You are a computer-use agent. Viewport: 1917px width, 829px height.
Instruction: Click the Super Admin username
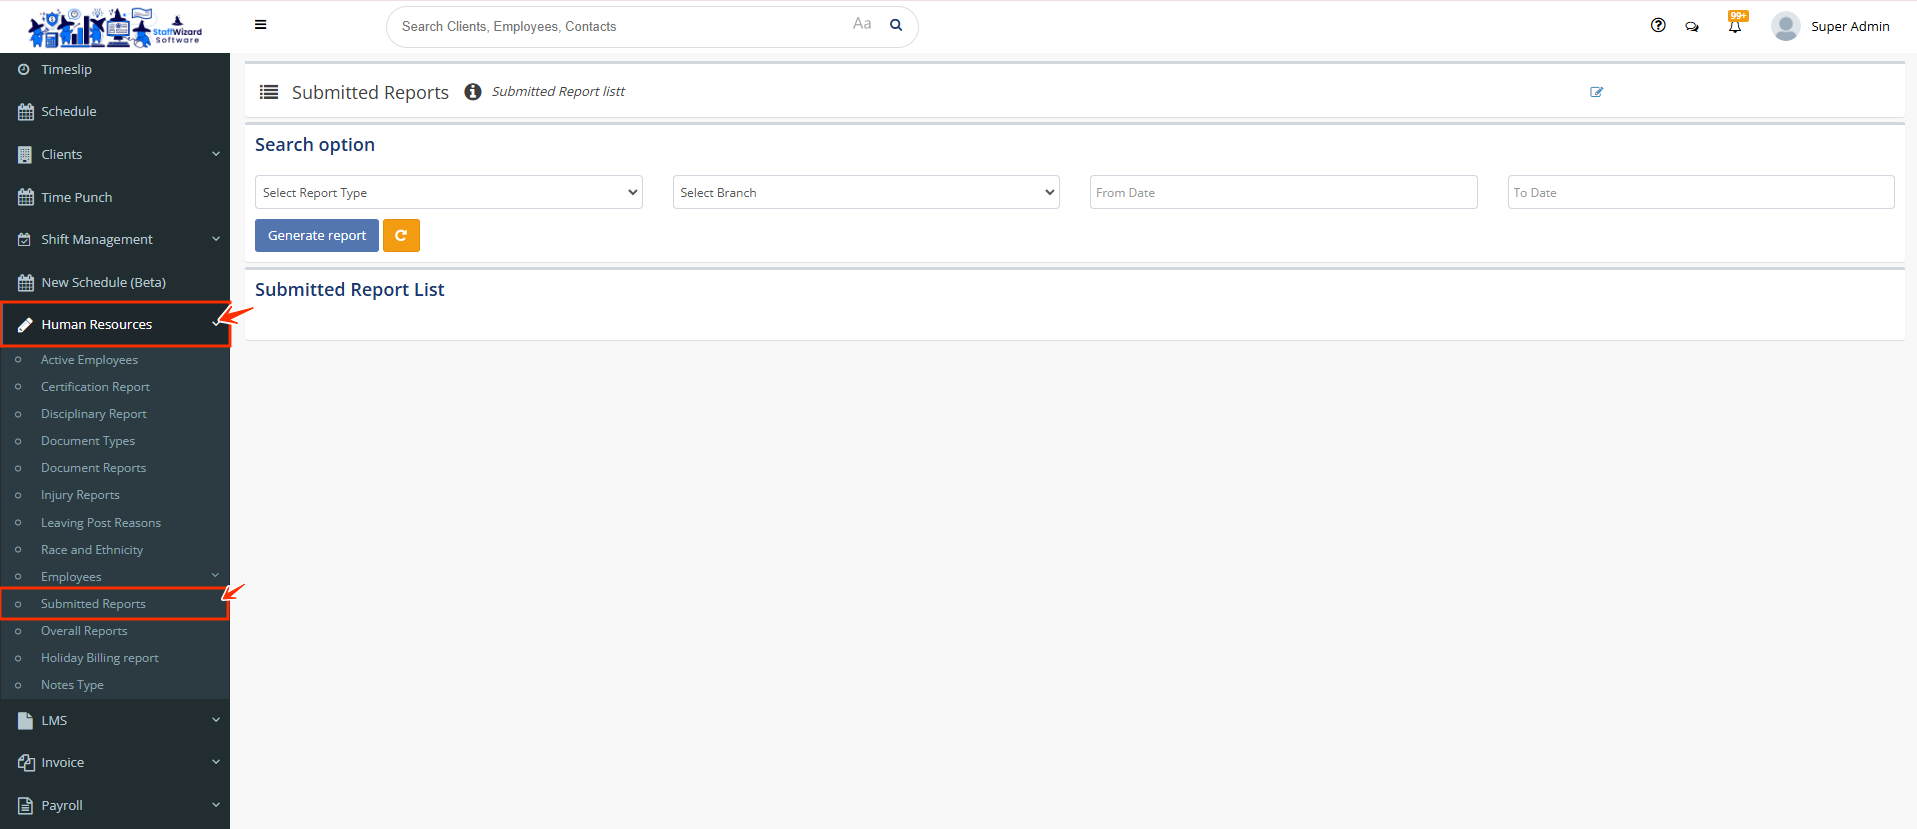[1850, 27]
